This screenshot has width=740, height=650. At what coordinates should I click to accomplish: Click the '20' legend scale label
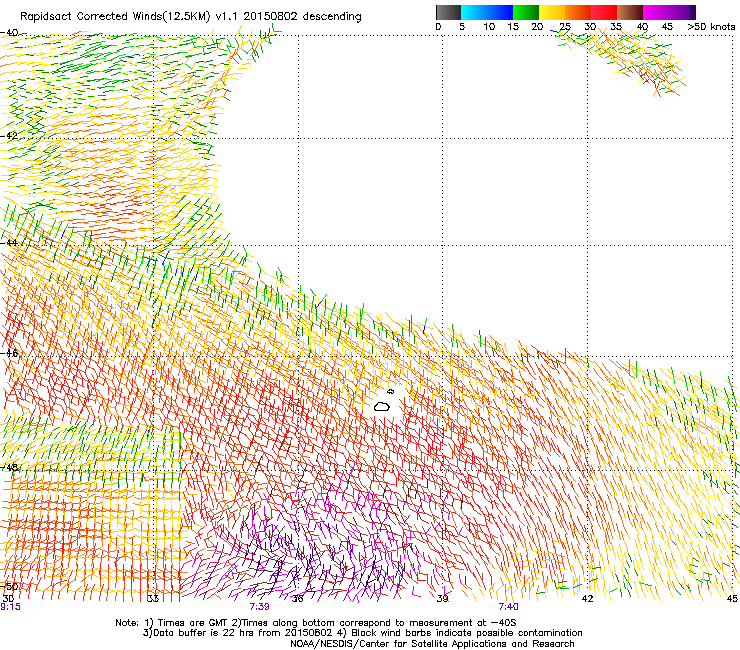(x=537, y=27)
